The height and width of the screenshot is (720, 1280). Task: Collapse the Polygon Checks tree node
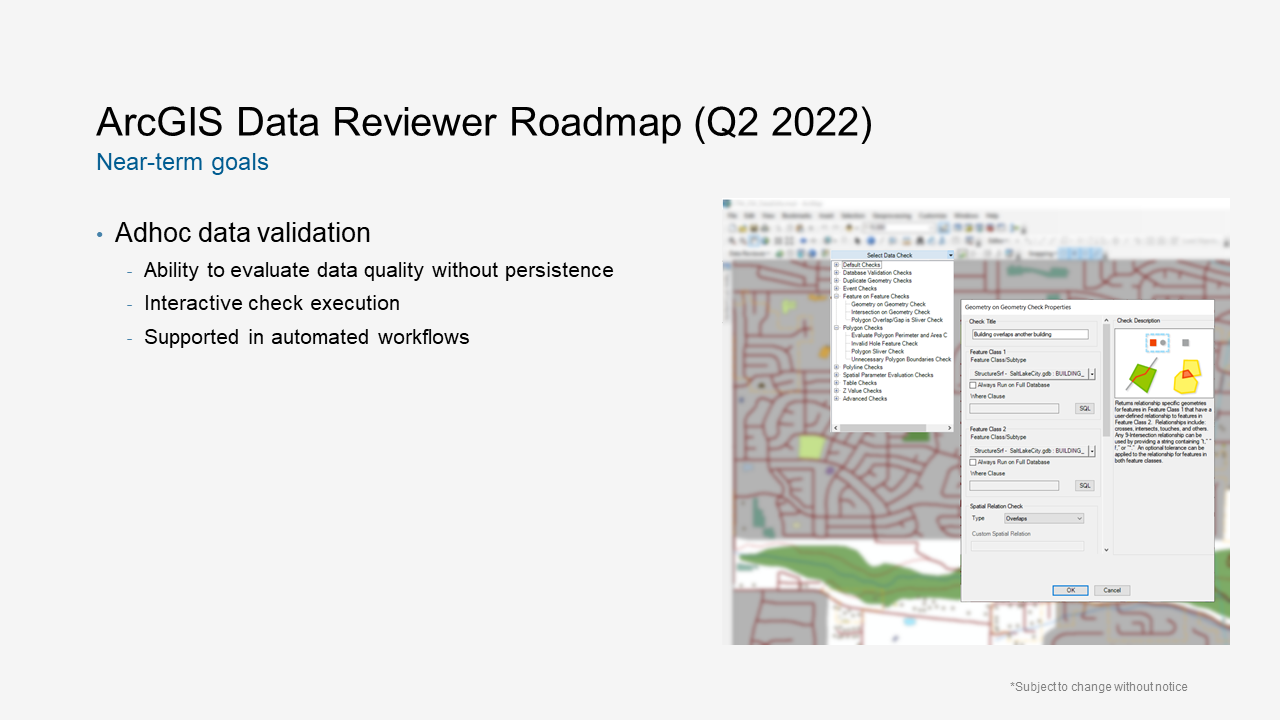point(835,327)
